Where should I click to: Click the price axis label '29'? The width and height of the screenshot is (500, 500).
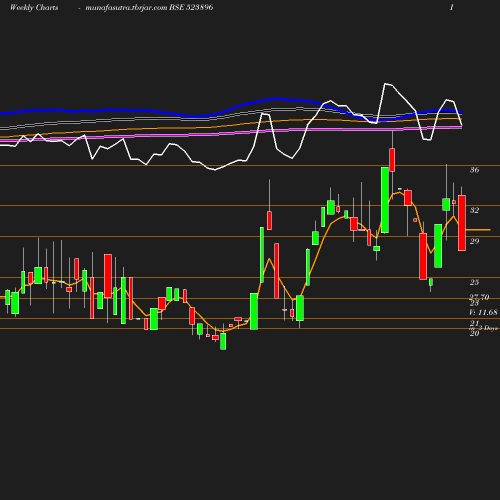pyautogui.click(x=474, y=241)
